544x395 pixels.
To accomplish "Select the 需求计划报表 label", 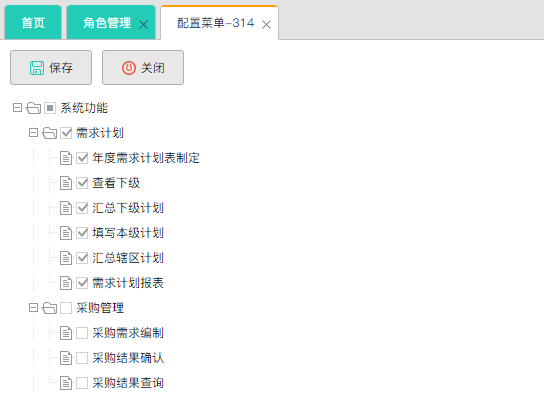I will [128, 283].
